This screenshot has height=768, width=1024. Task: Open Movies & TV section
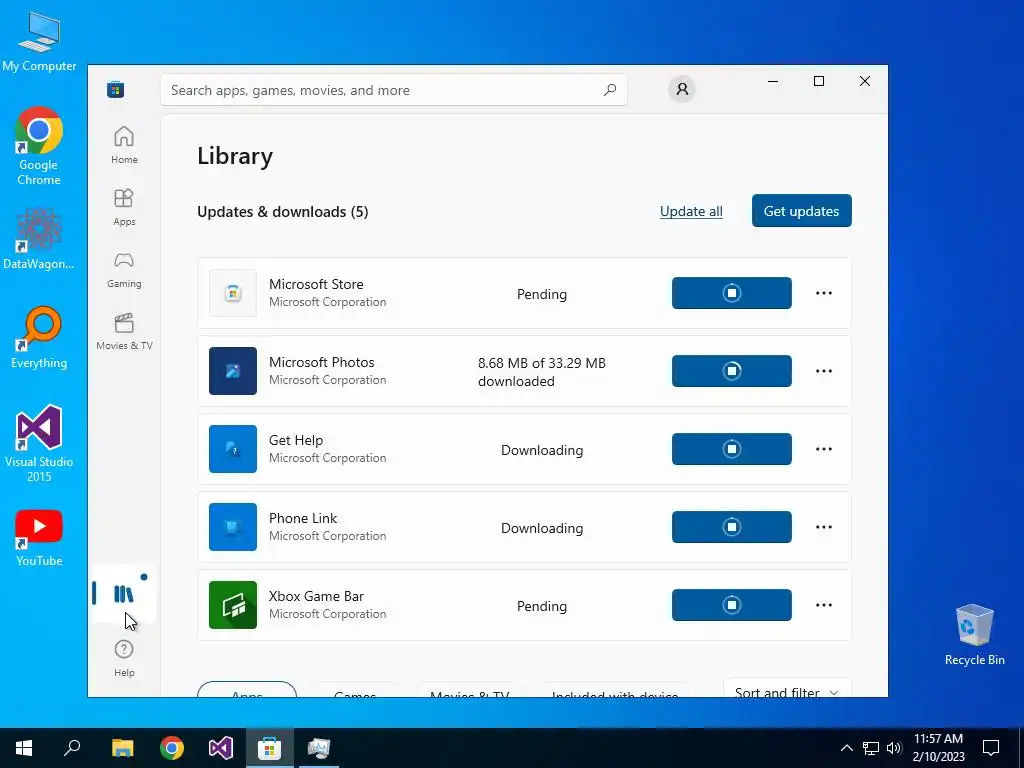124,331
